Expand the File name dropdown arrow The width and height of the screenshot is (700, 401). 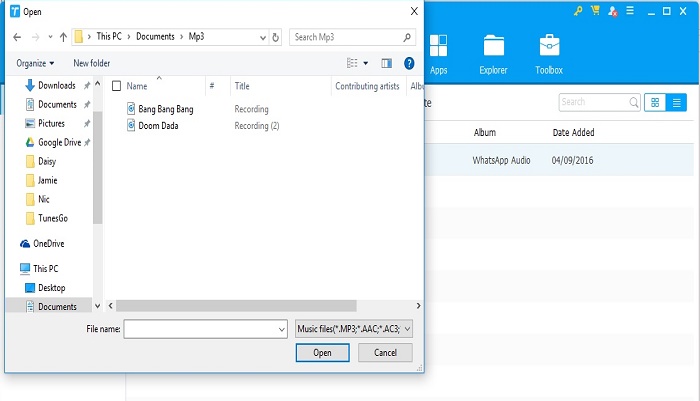click(x=282, y=328)
